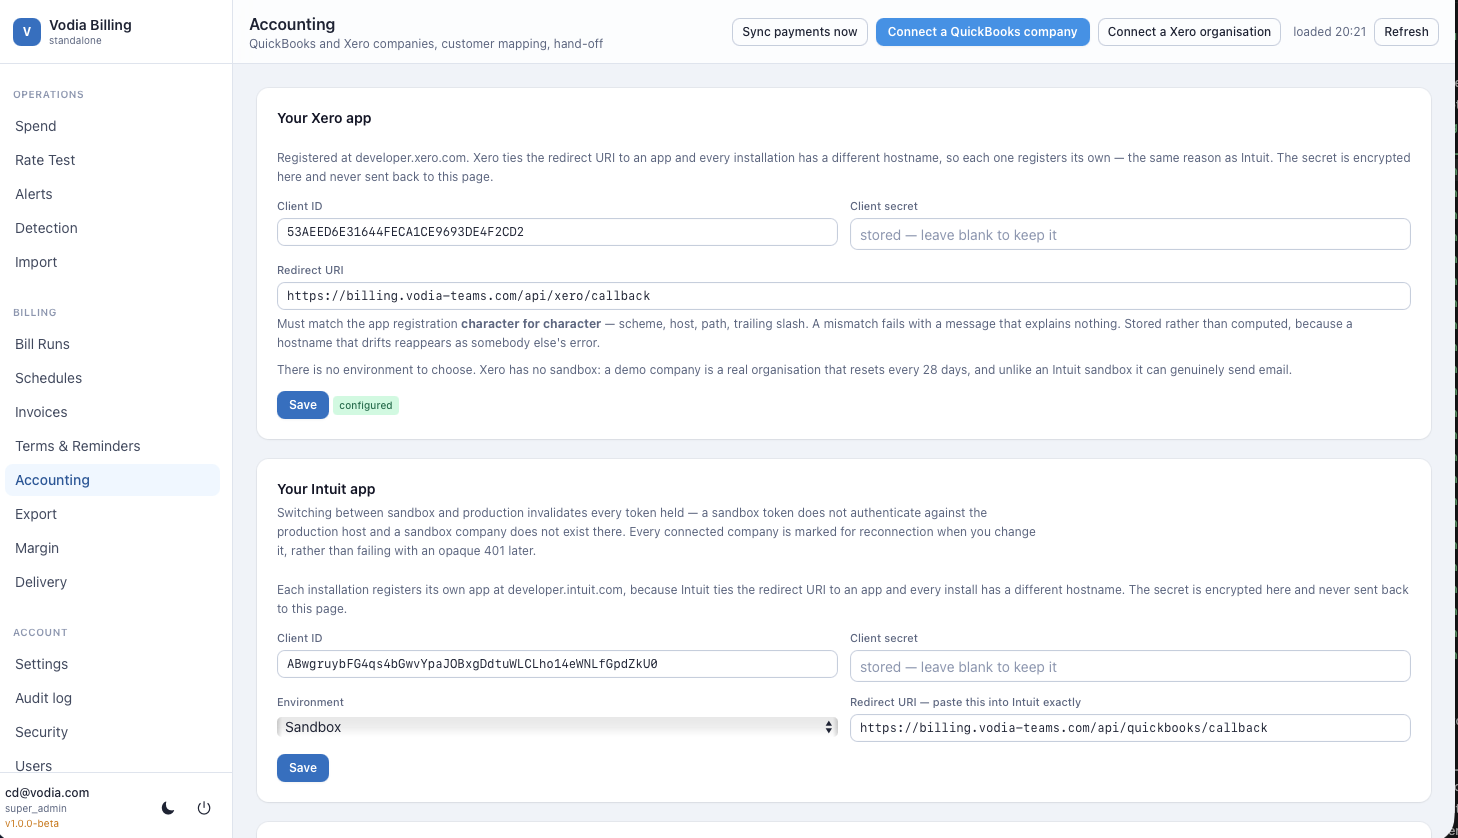The width and height of the screenshot is (1458, 838).
Task: Click the power logout icon
Action: tap(204, 808)
